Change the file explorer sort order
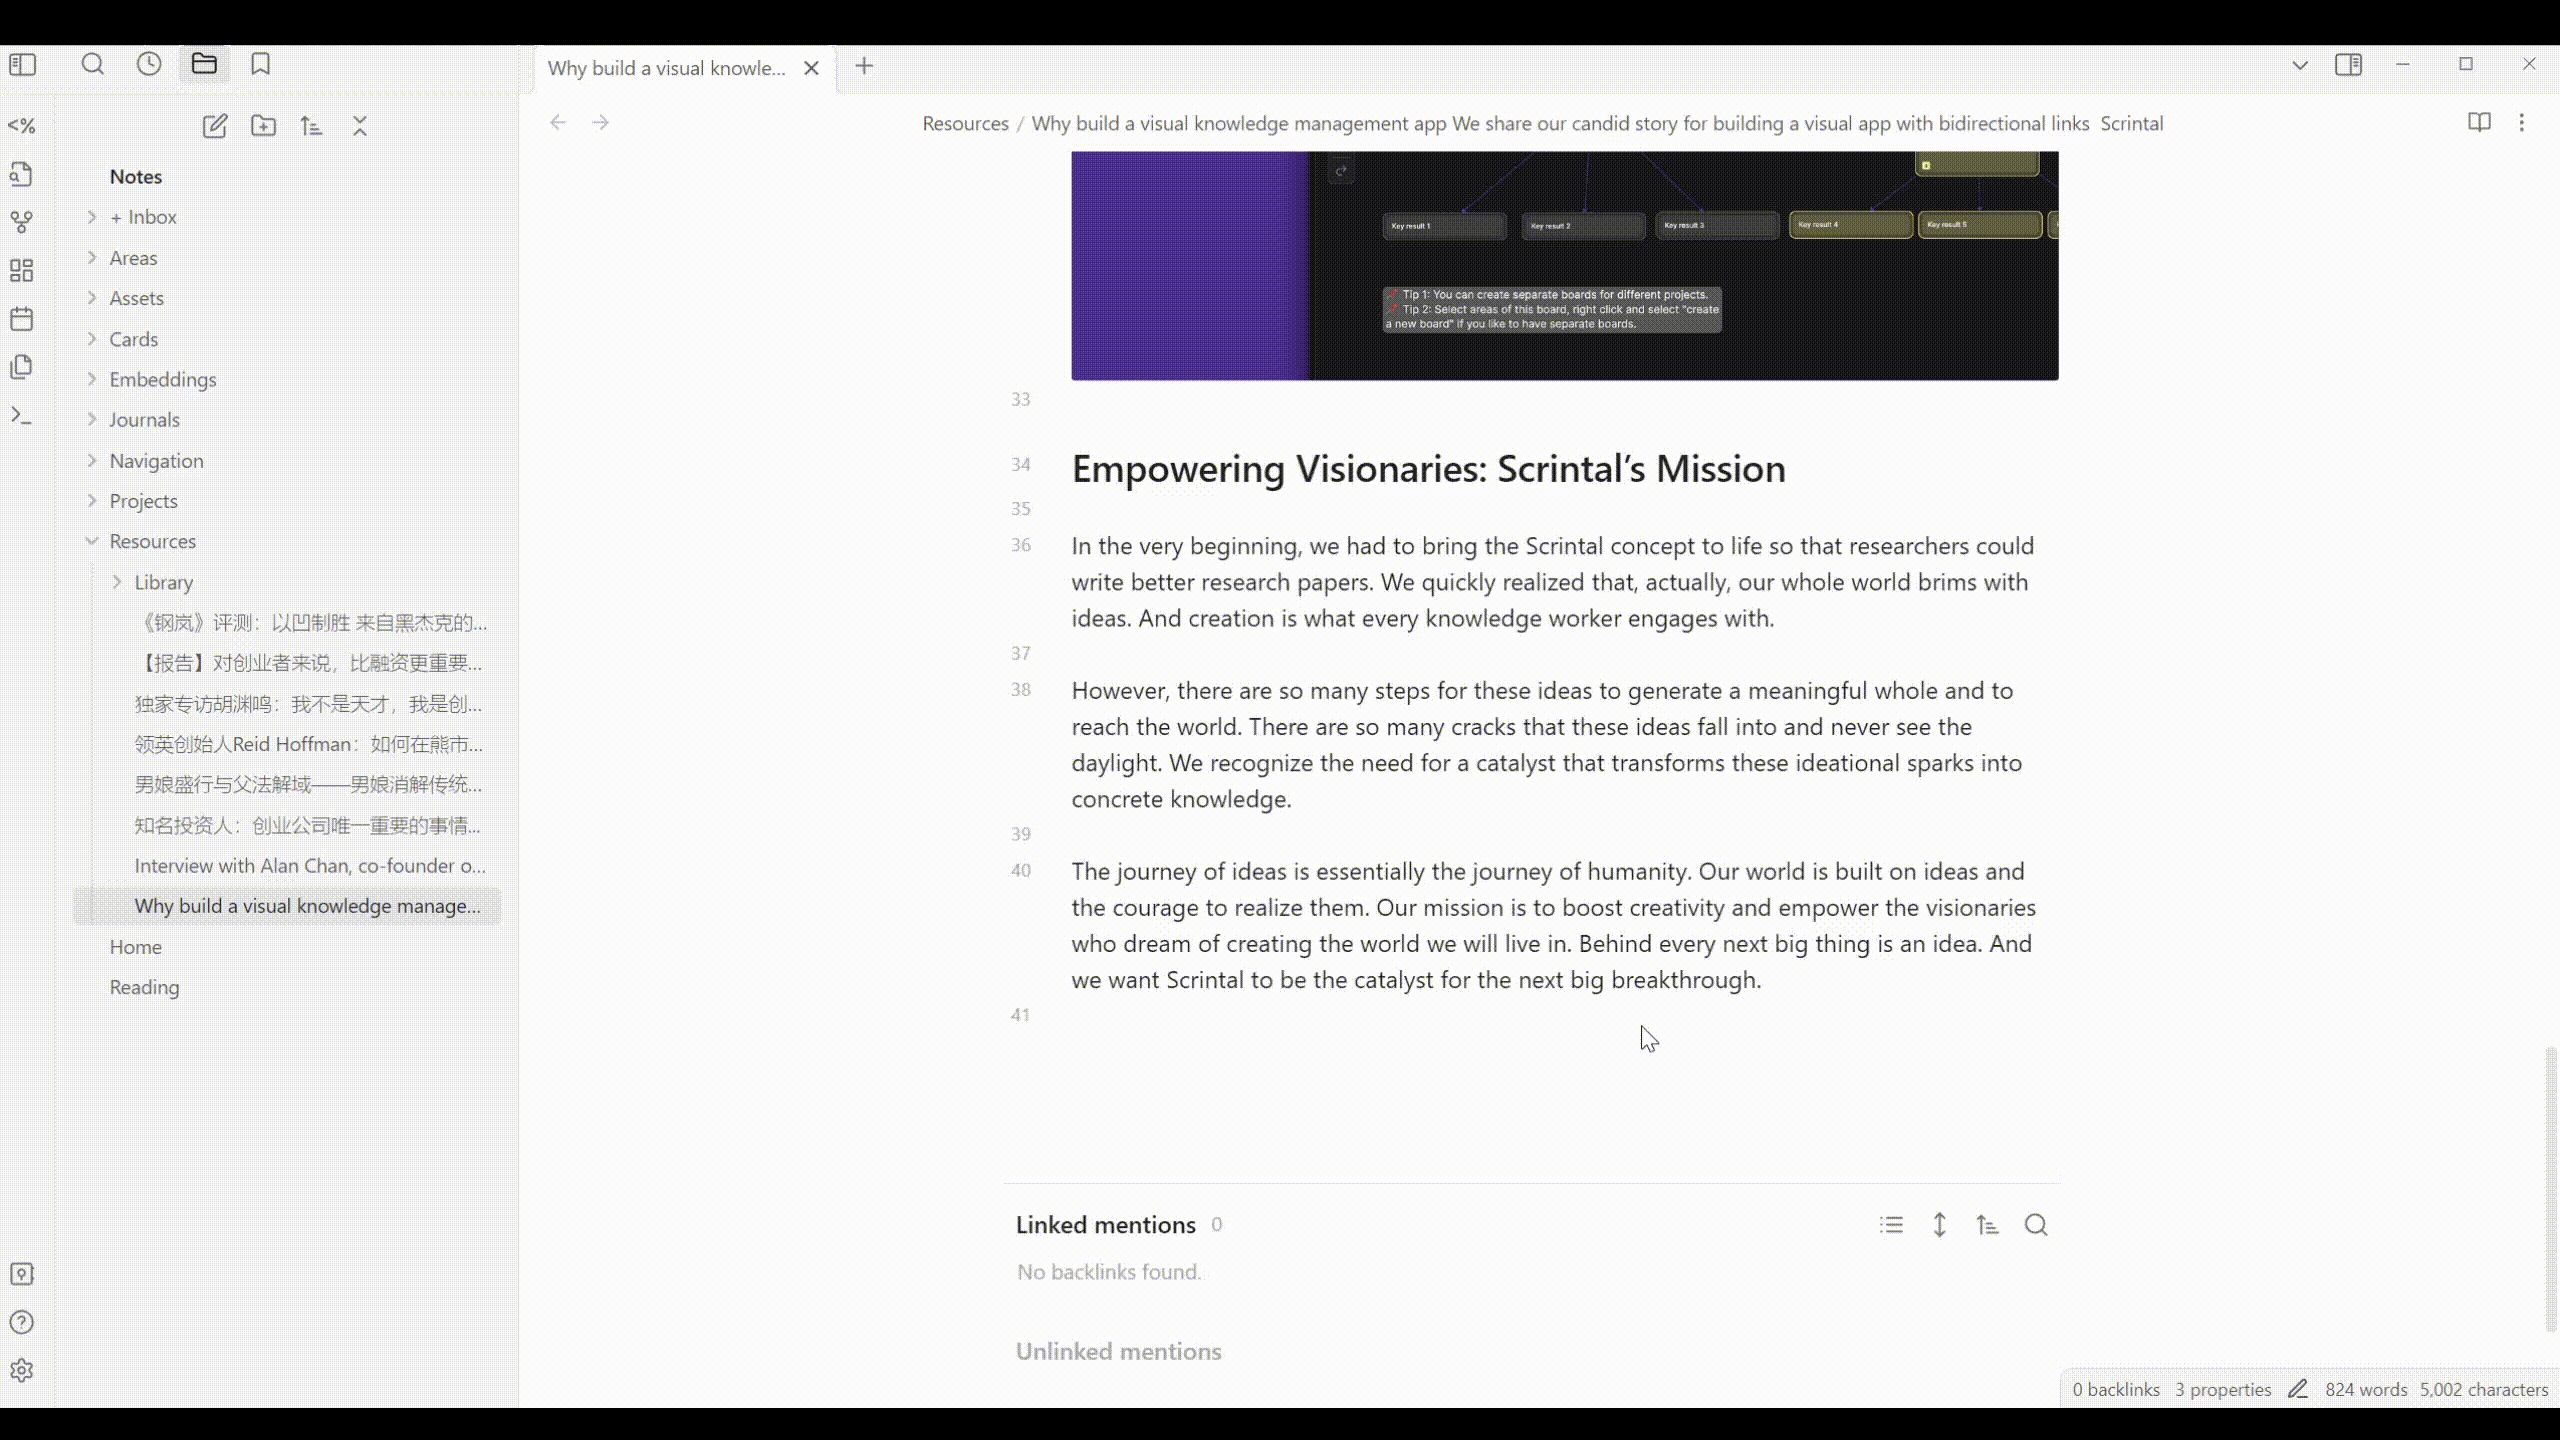Image resolution: width=2560 pixels, height=1440 pixels. [x=311, y=126]
